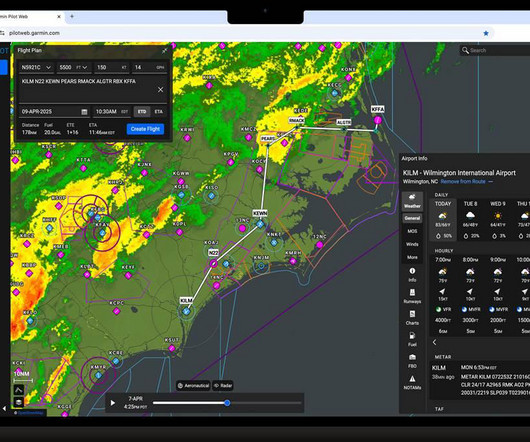Open a new browser tab

coord(72,16)
